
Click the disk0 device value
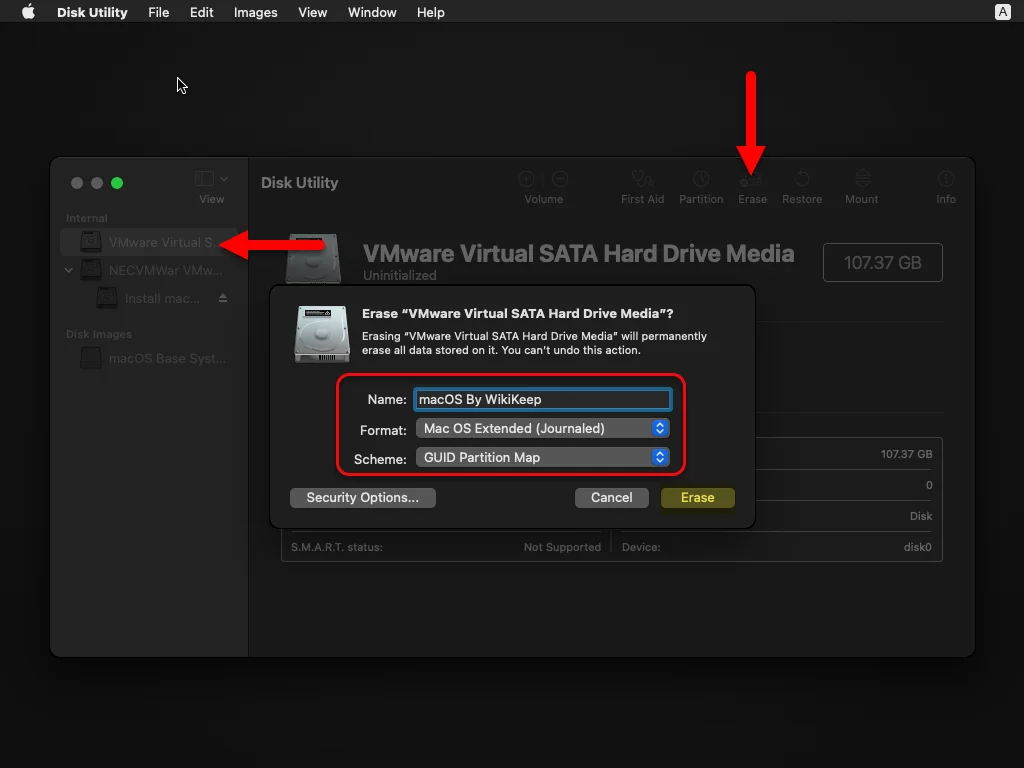point(918,547)
